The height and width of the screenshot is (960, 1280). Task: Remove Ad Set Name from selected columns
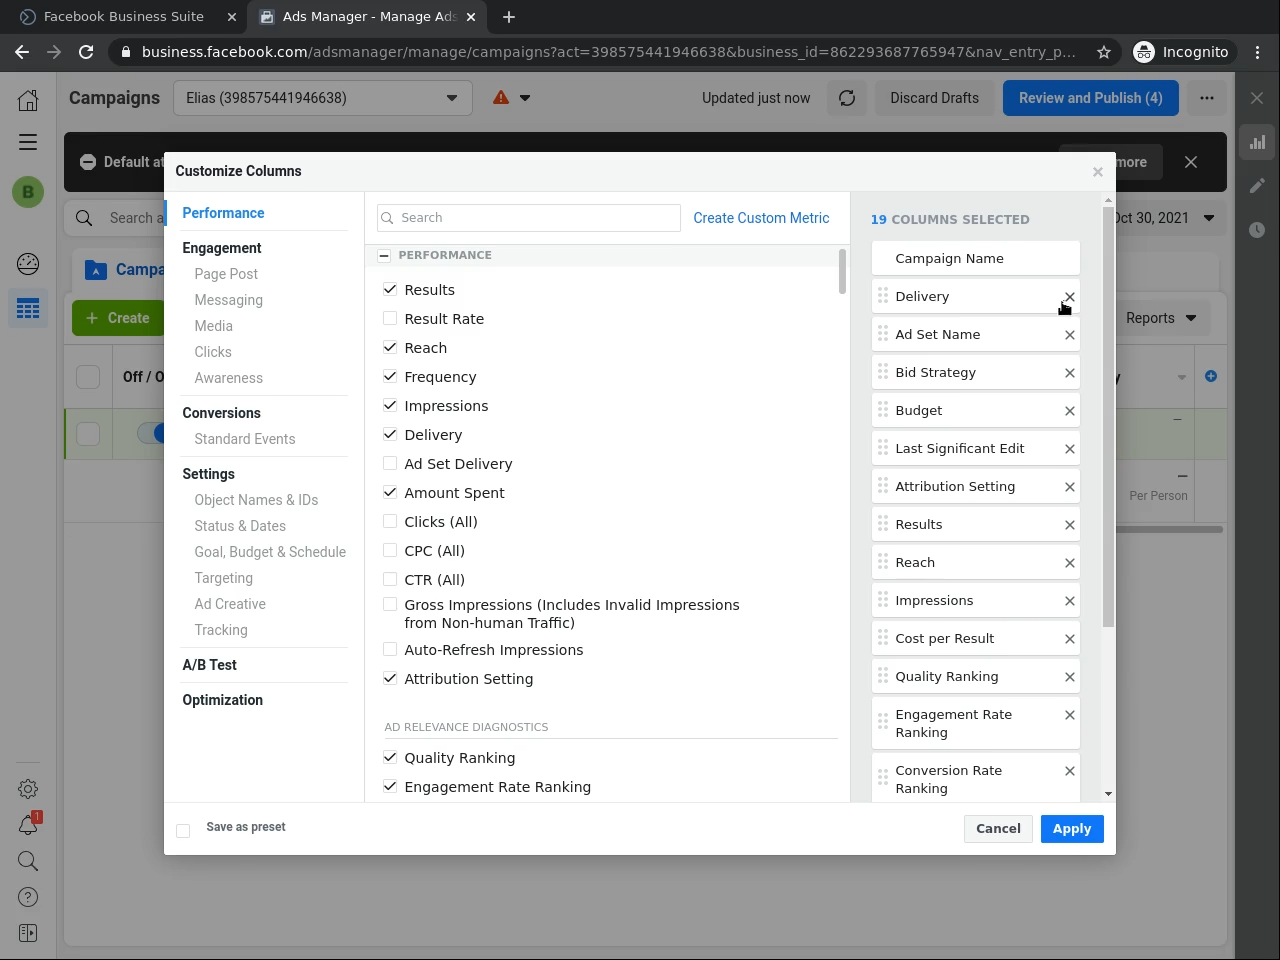(1069, 335)
